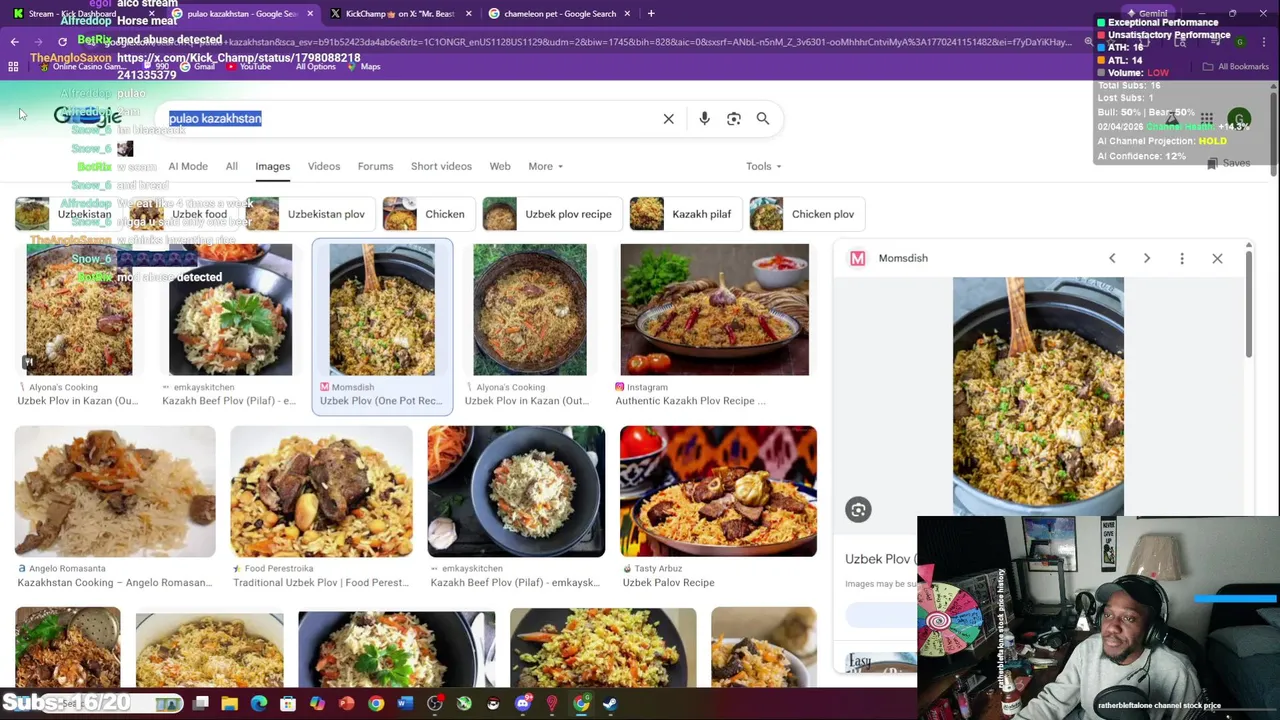The height and width of the screenshot is (720, 1280).
Task: Open the three-dot options in the image preview panel
Action: [x=1182, y=258]
